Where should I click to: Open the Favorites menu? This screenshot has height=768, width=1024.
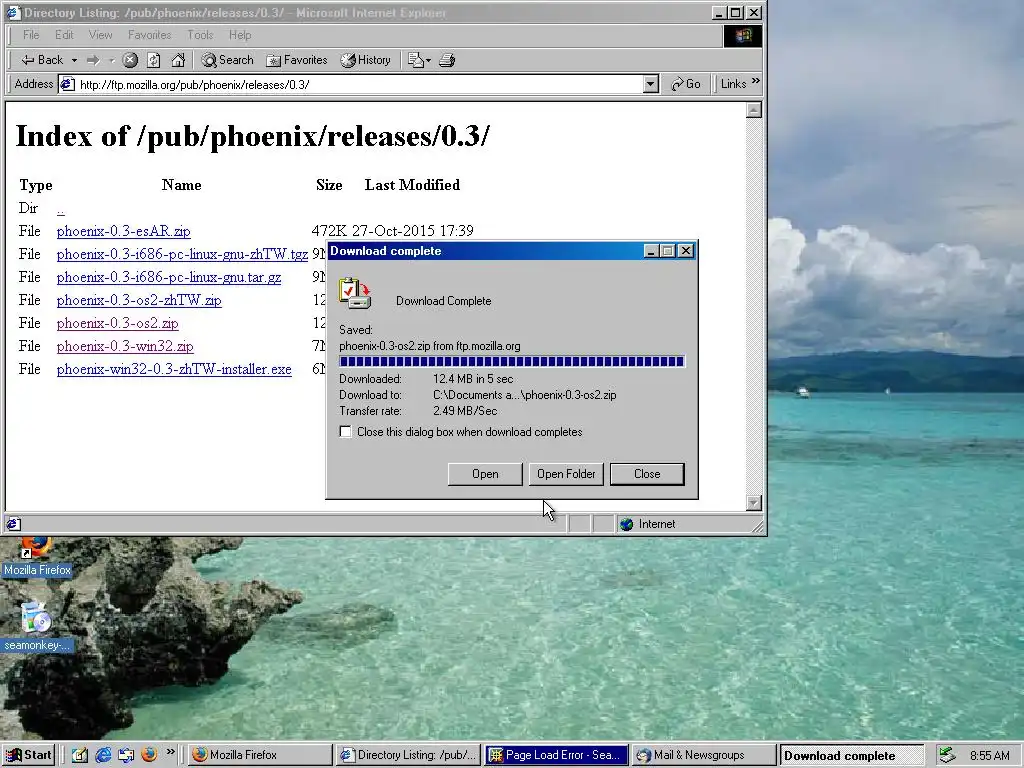(x=150, y=35)
